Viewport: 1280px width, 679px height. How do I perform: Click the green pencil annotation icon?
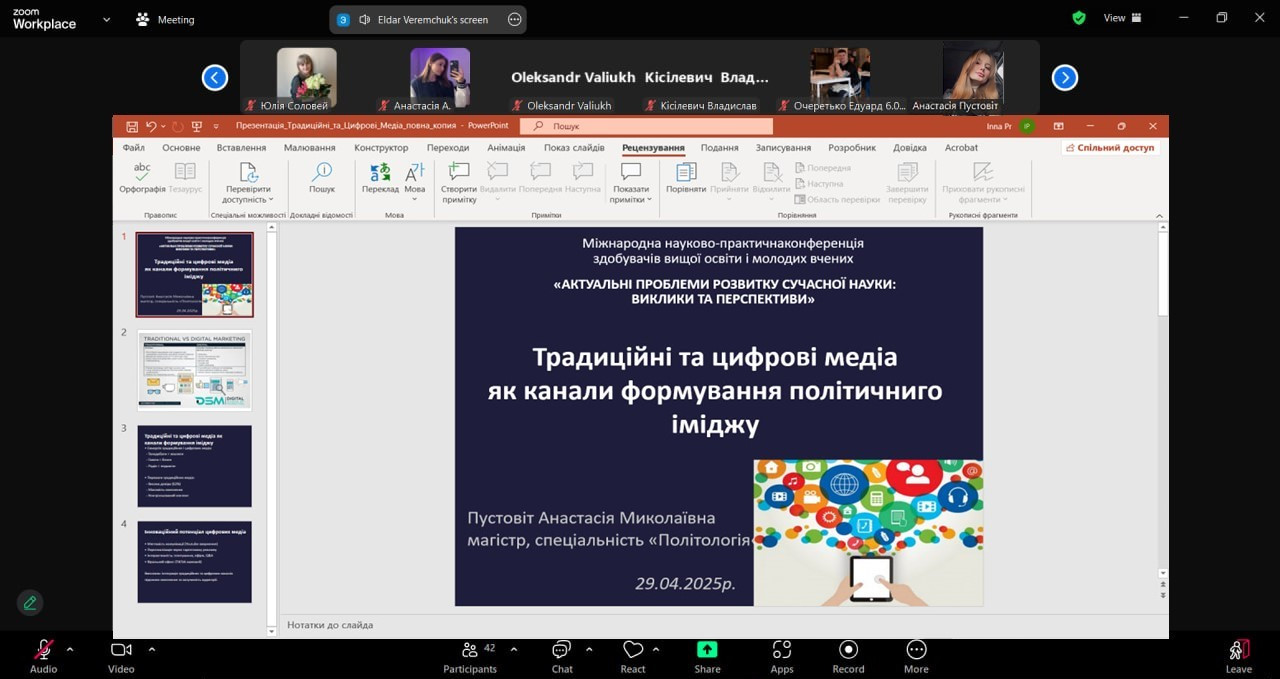30,602
